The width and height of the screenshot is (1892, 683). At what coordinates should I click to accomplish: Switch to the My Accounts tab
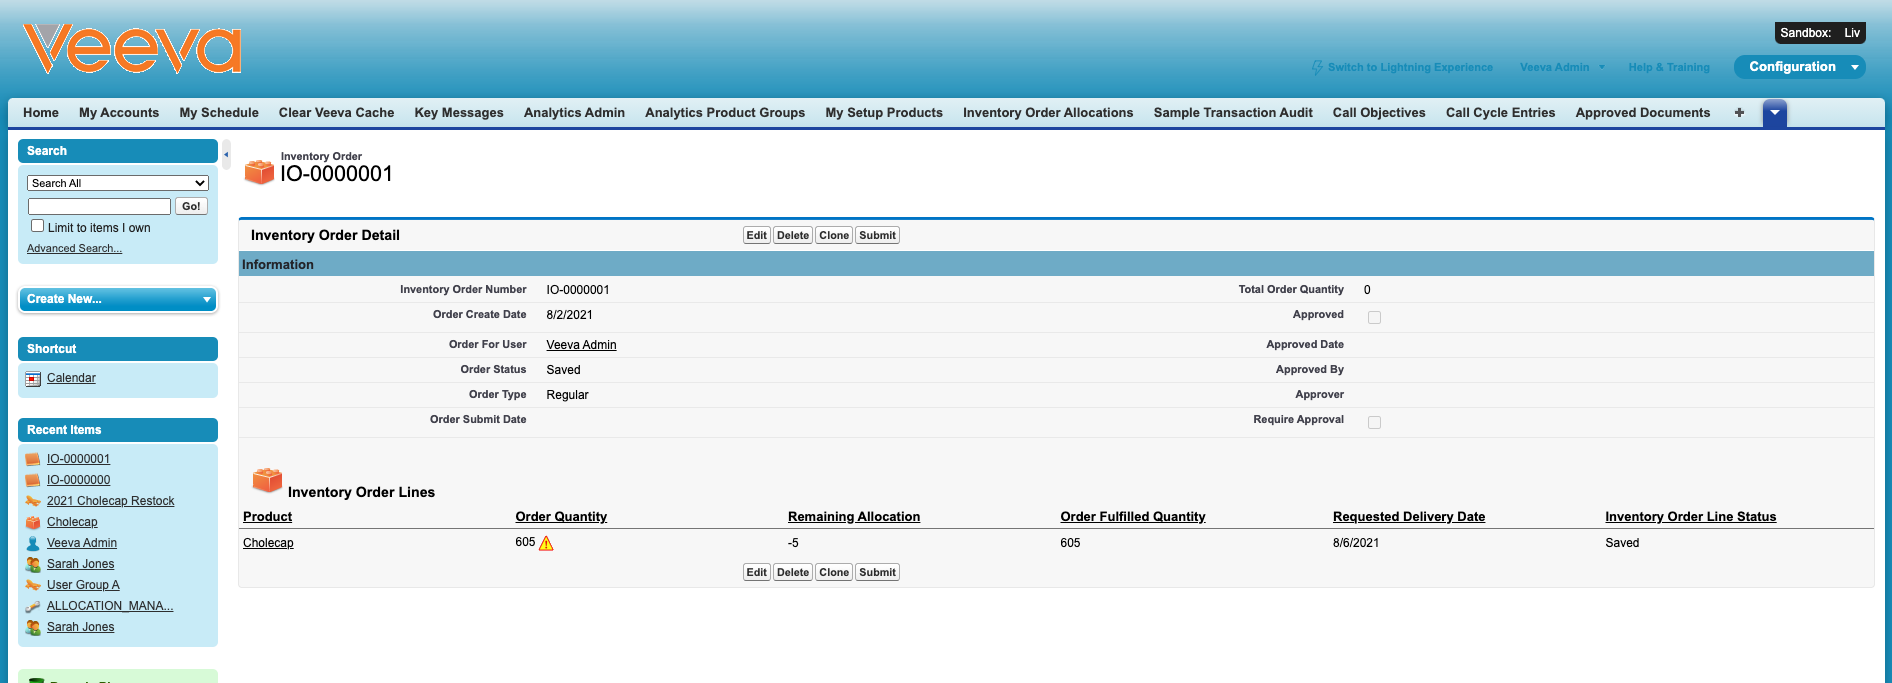point(119,113)
